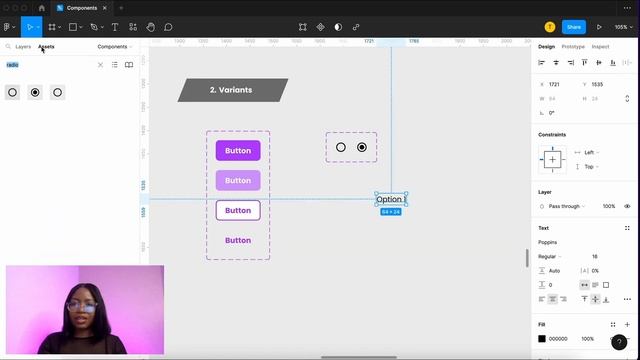Viewport: 640px width, 360px height.
Task: Expand Pen tool options arrow
Action: [x=102, y=27]
